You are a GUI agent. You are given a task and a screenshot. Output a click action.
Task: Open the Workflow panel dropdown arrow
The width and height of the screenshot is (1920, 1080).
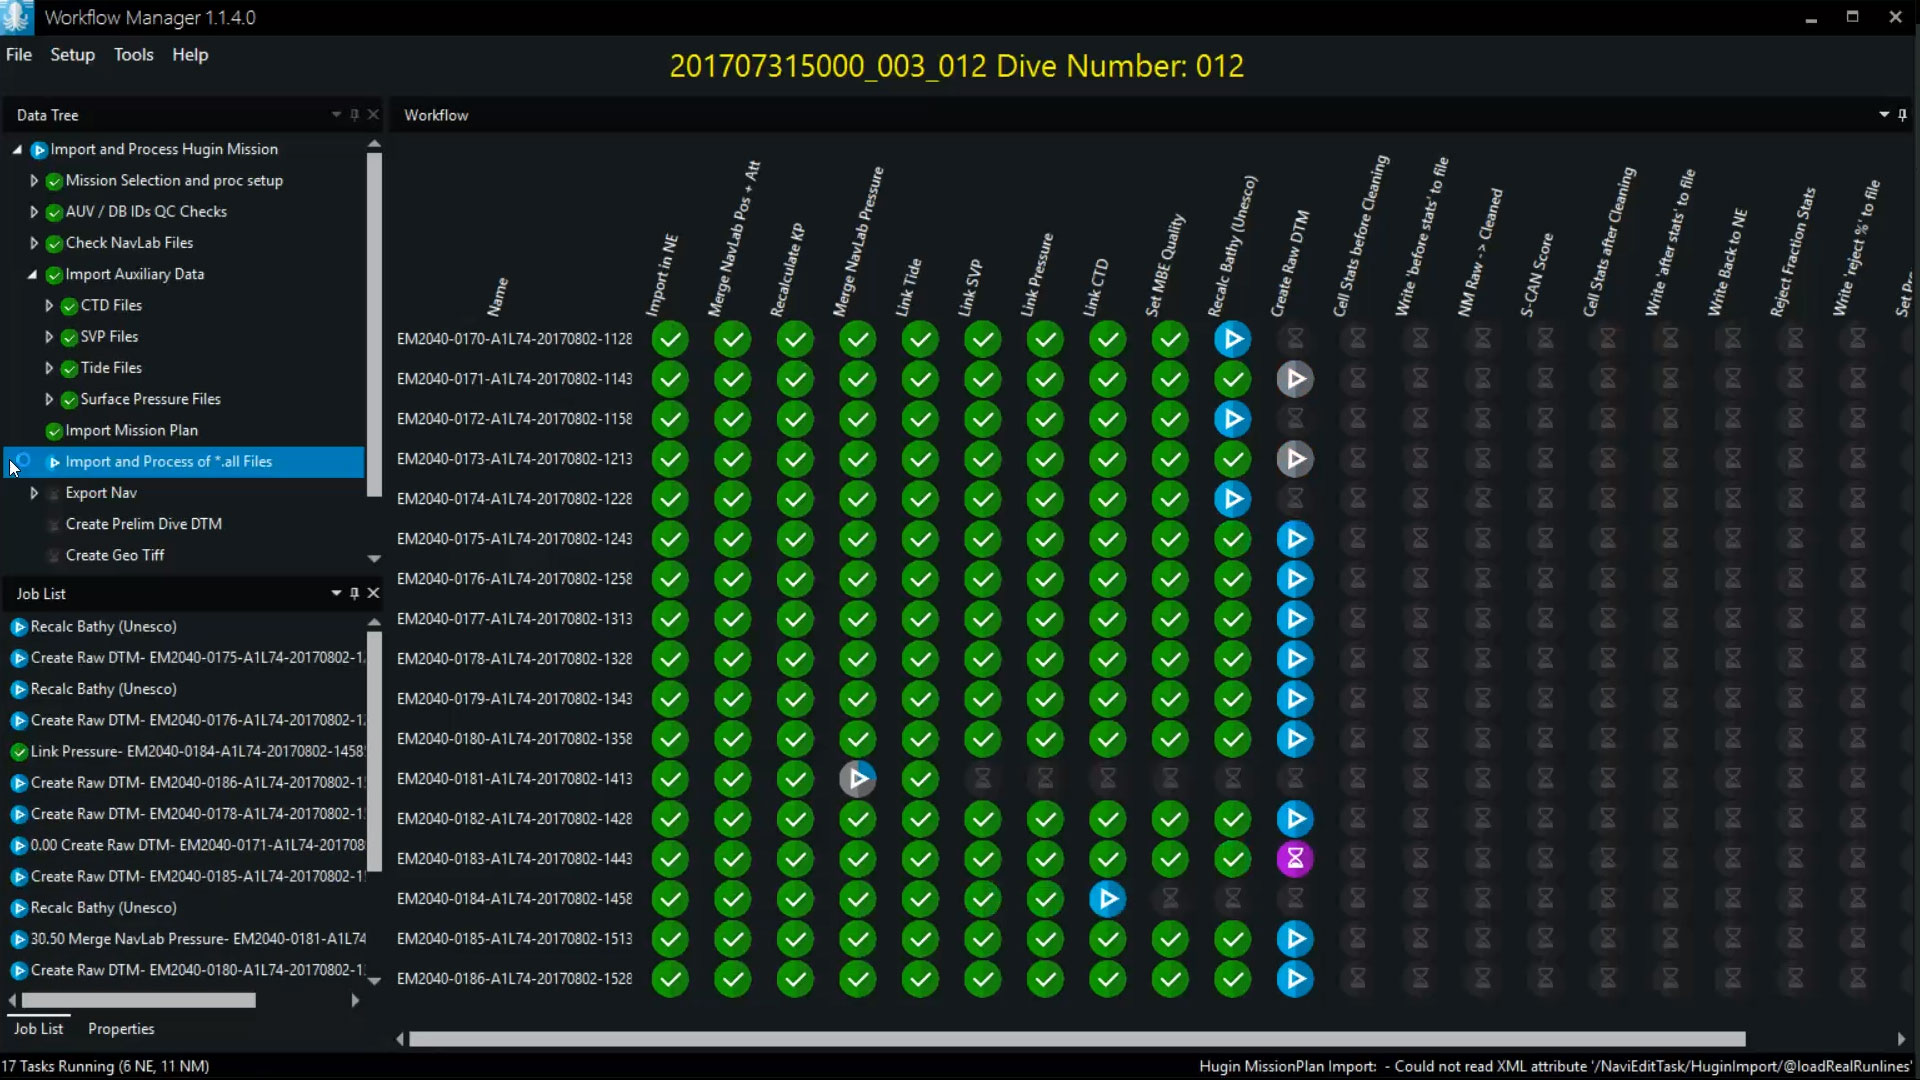point(1884,115)
